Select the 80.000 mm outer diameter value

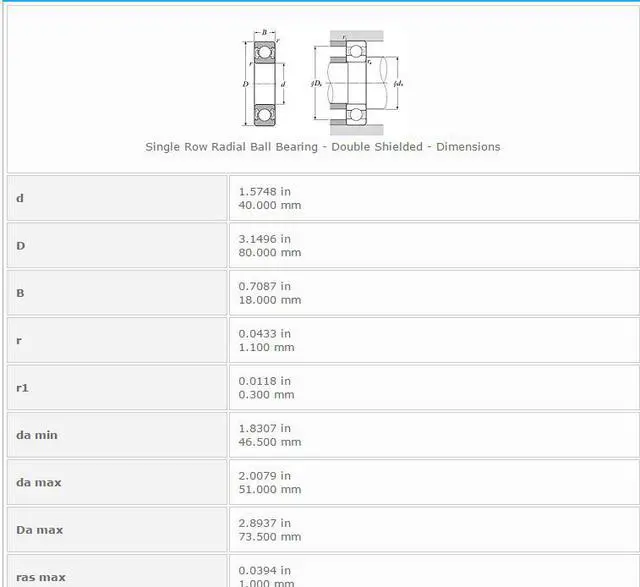[433, 246]
